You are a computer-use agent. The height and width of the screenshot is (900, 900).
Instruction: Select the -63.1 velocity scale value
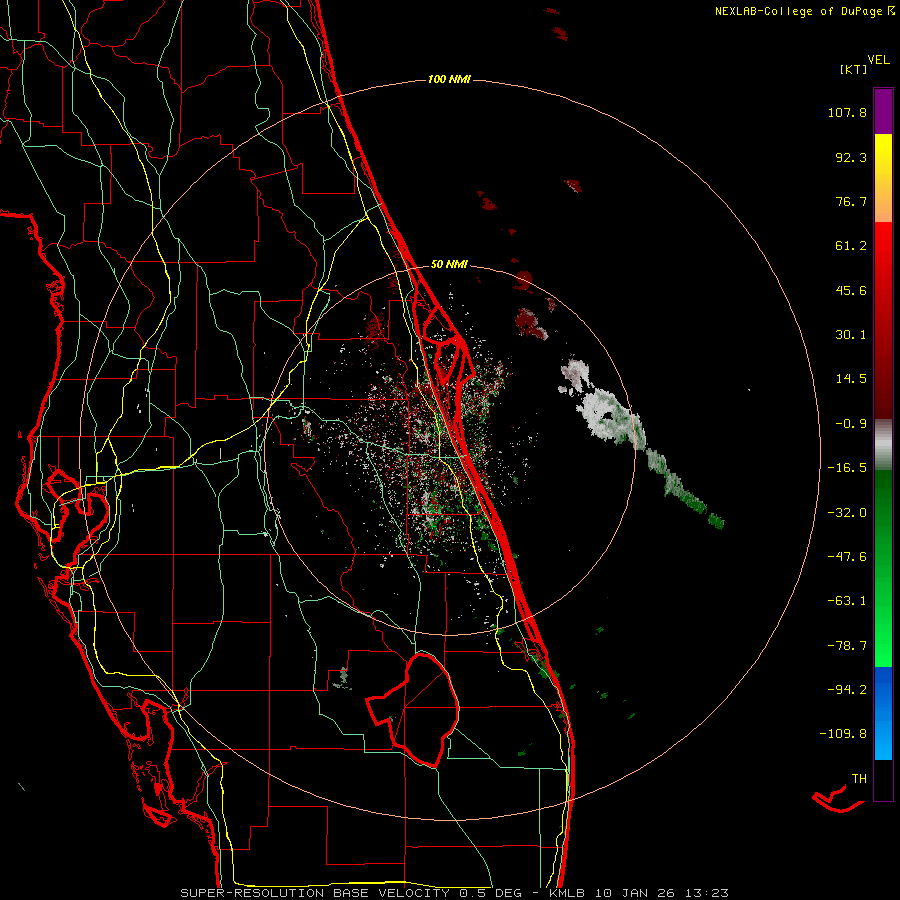[847, 601]
